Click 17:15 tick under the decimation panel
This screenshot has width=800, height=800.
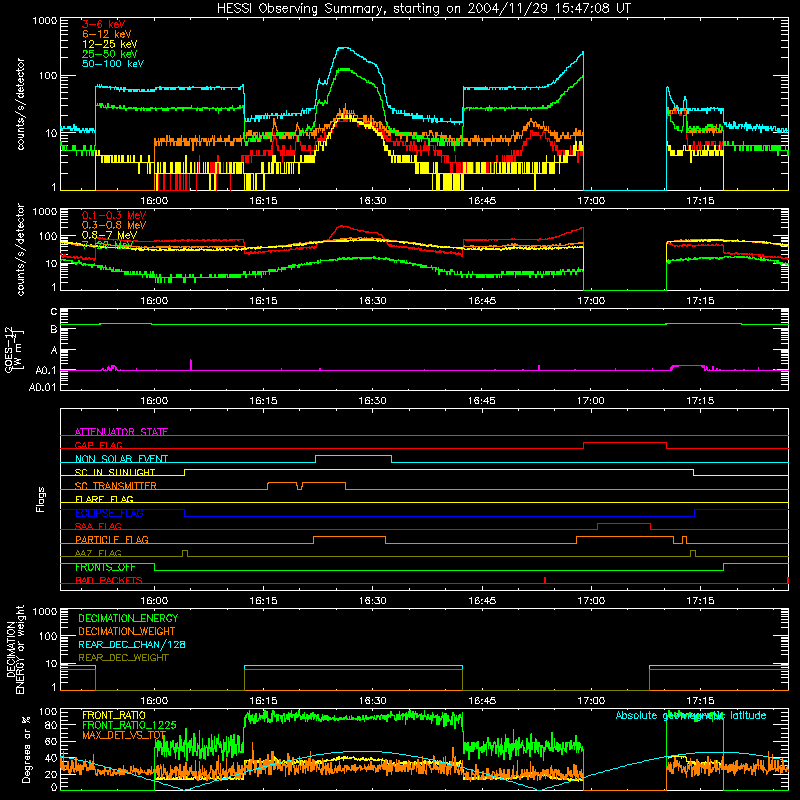700,701
